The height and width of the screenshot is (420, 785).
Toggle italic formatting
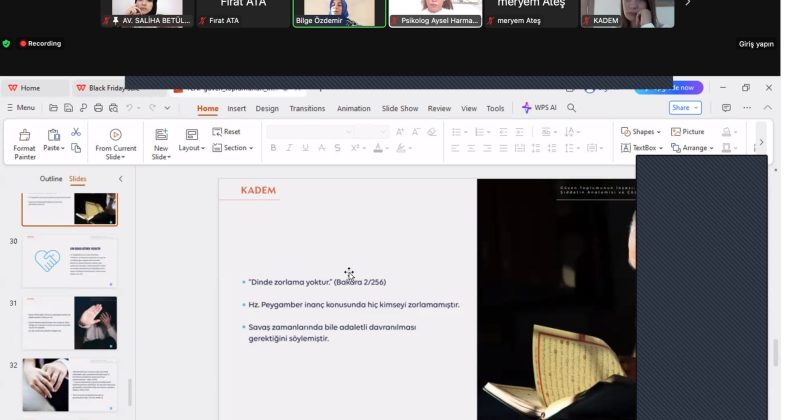[289, 148]
